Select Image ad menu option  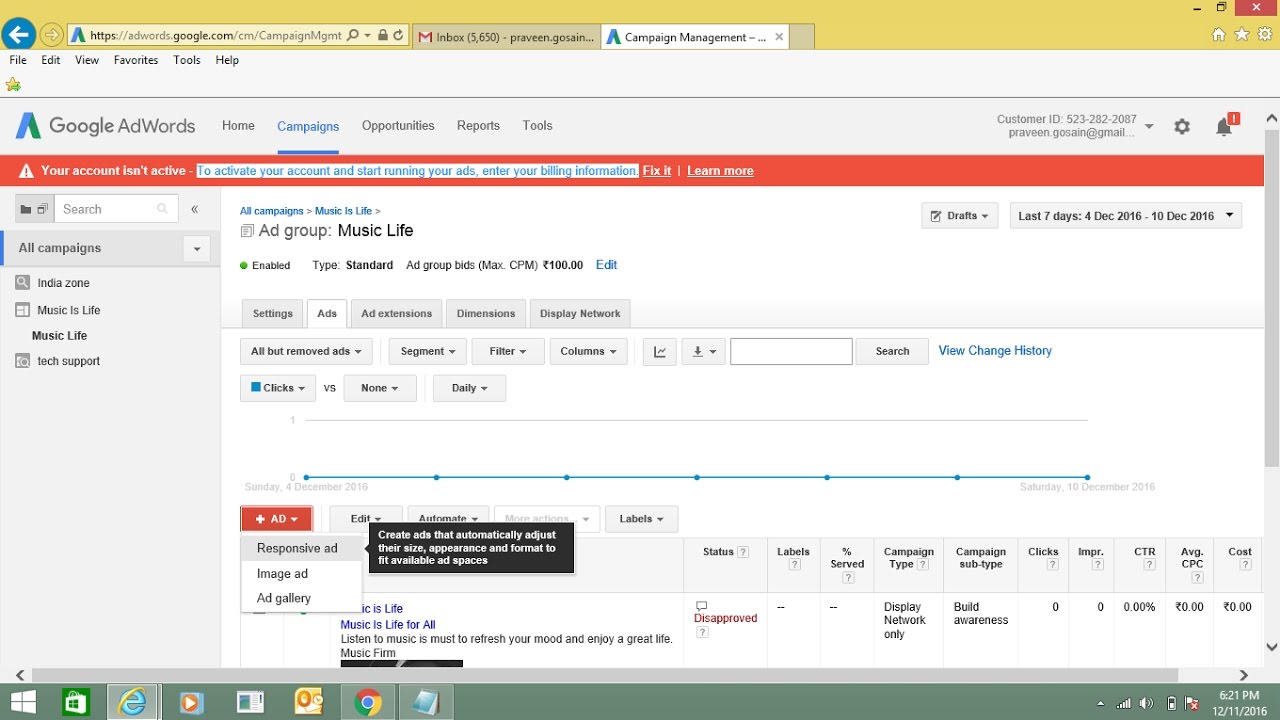tap(301, 574)
